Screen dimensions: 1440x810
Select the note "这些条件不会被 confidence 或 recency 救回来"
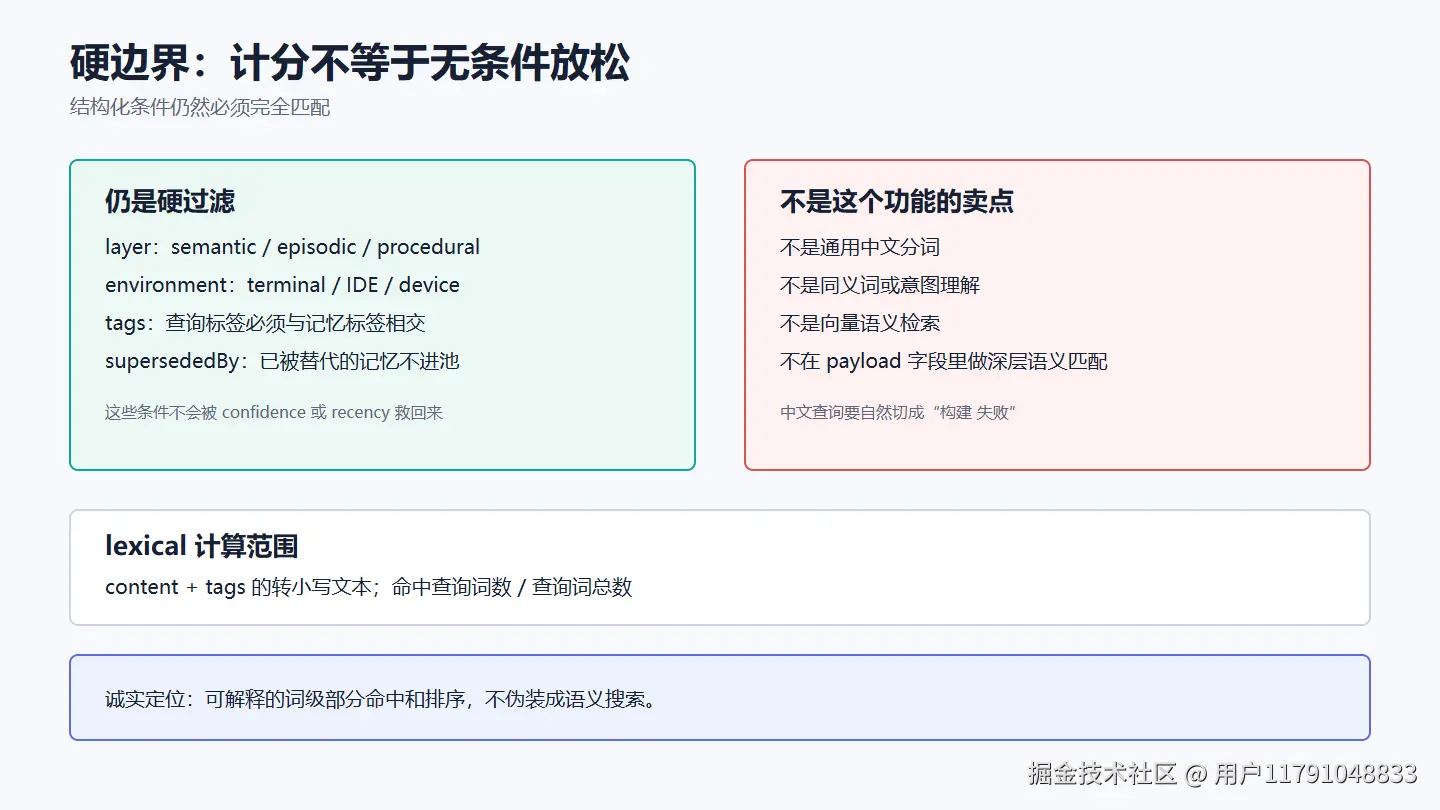coord(274,412)
